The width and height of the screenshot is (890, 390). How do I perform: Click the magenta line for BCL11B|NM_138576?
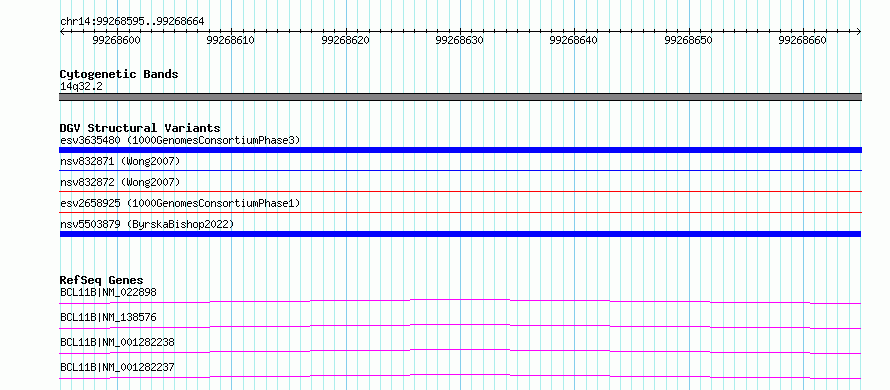(x=460, y=326)
